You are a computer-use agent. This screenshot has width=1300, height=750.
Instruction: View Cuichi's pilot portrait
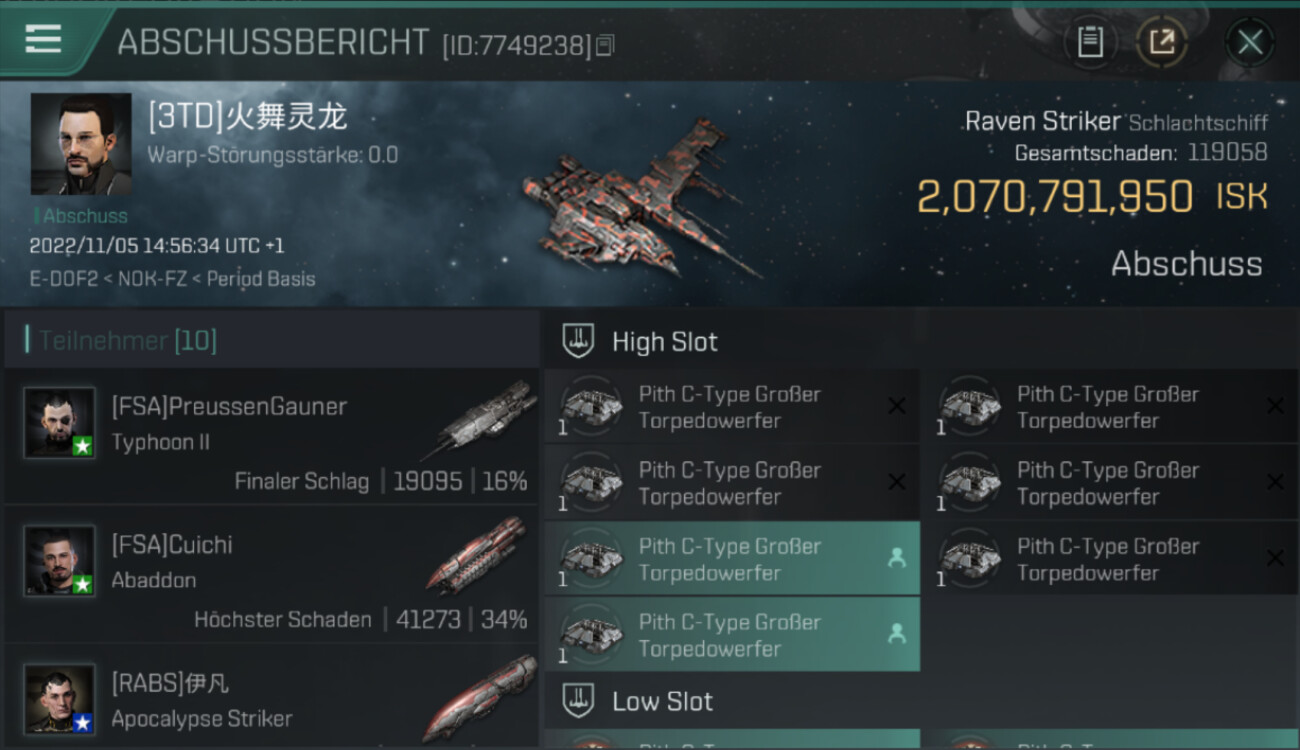[60, 562]
